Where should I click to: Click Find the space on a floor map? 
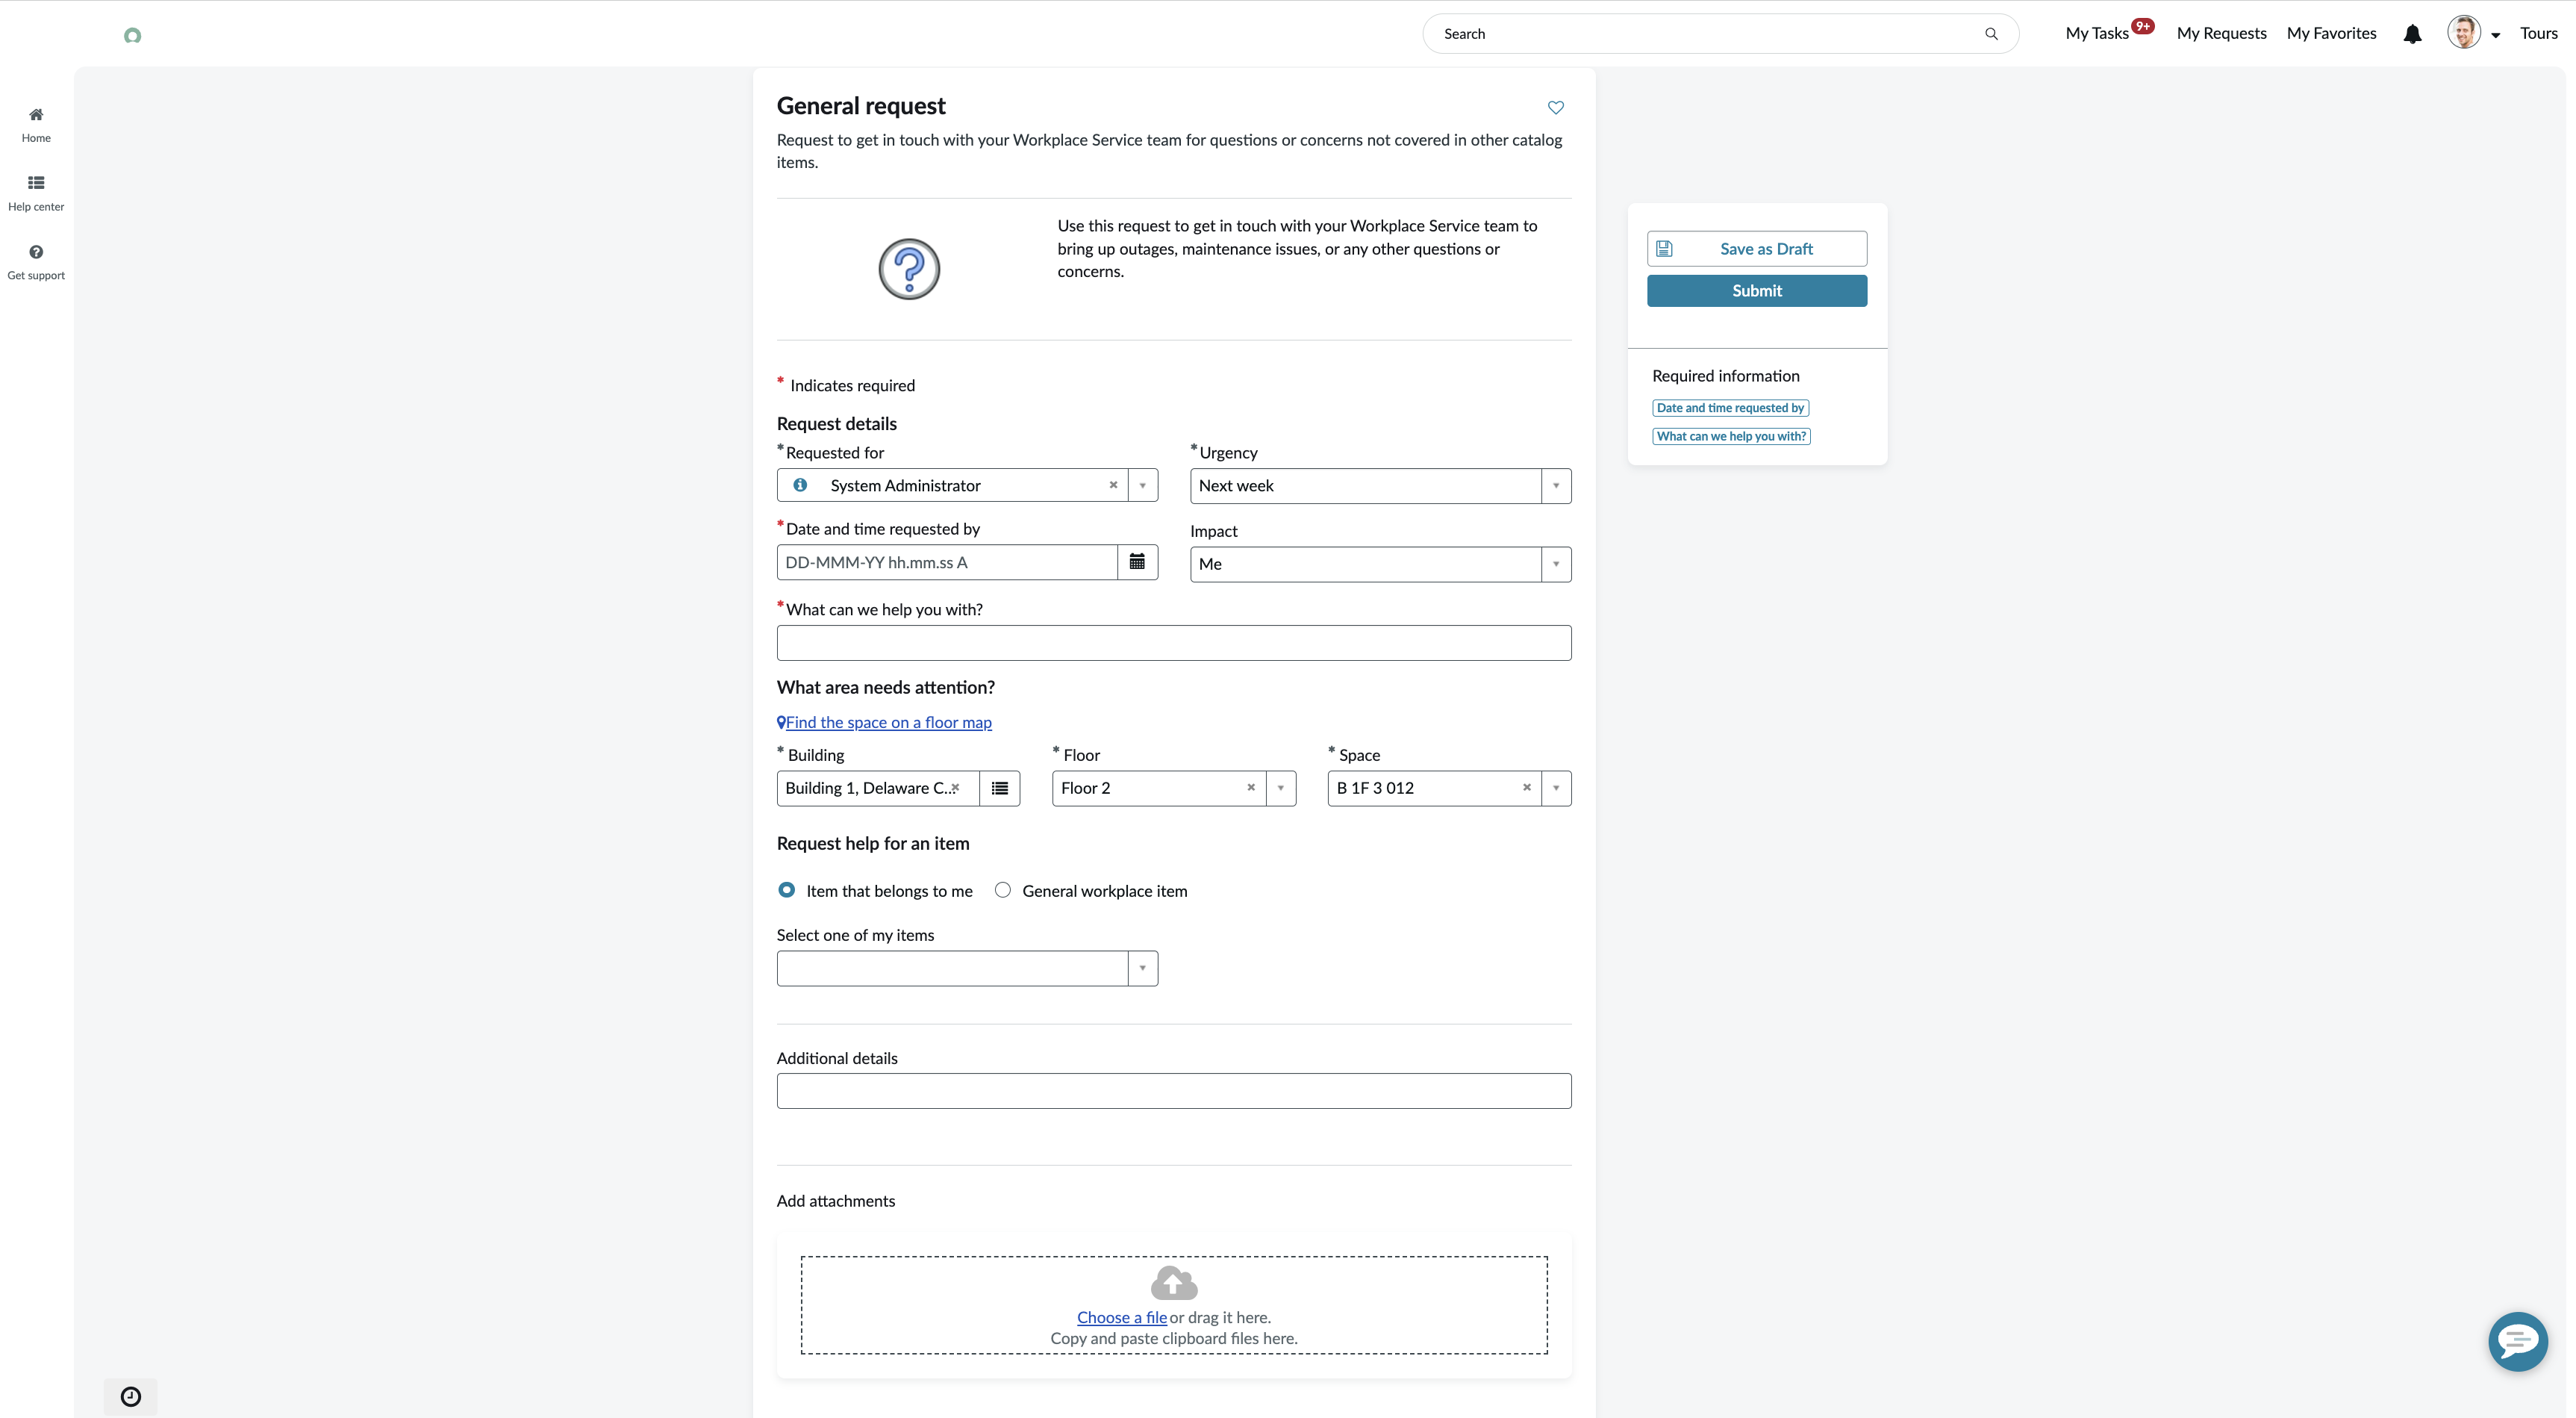pyautogui.click(x=888, y=722)
